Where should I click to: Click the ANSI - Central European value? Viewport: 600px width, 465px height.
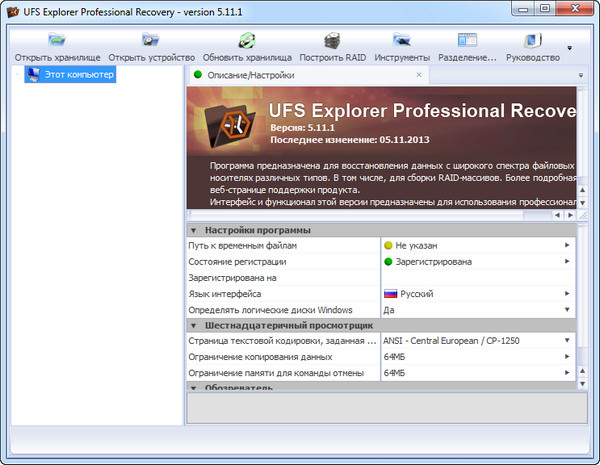tap(451, 341)
